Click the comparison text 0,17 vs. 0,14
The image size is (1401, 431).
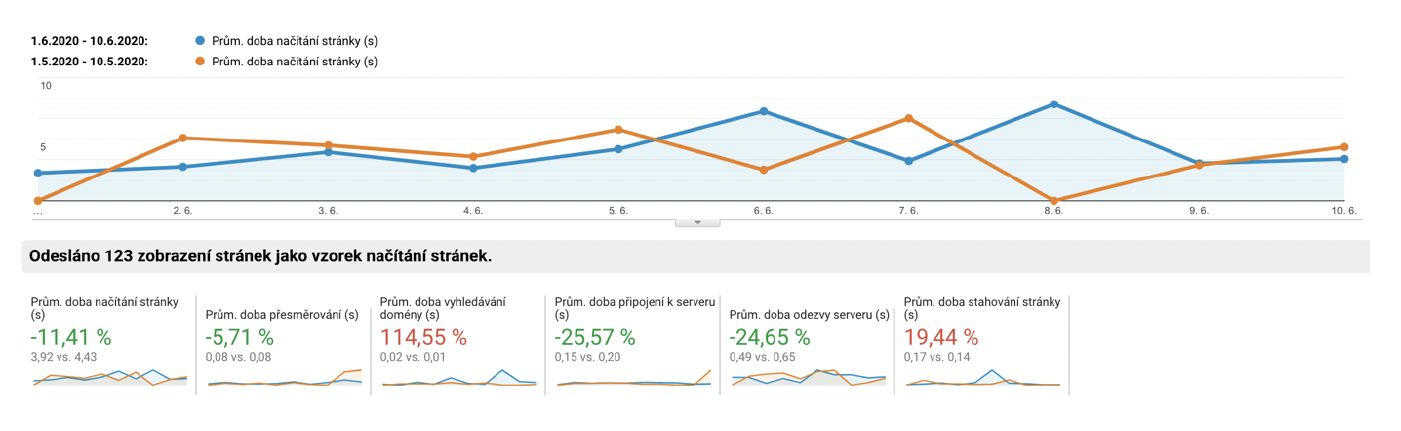point(937,356)
